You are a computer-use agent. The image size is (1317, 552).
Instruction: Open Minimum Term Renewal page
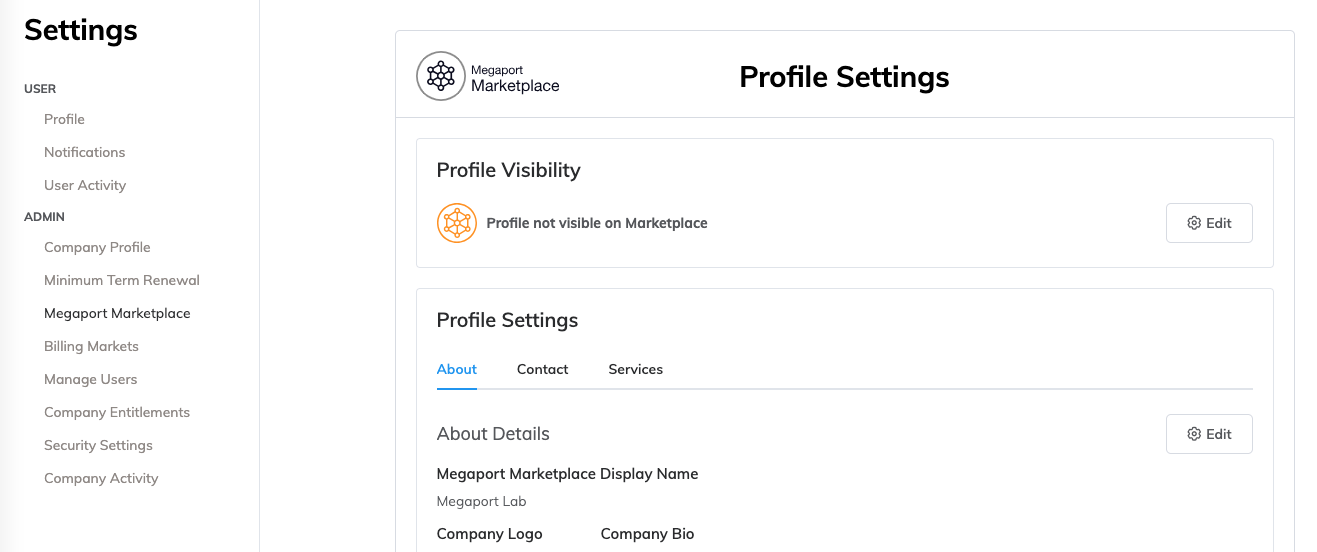122,280
